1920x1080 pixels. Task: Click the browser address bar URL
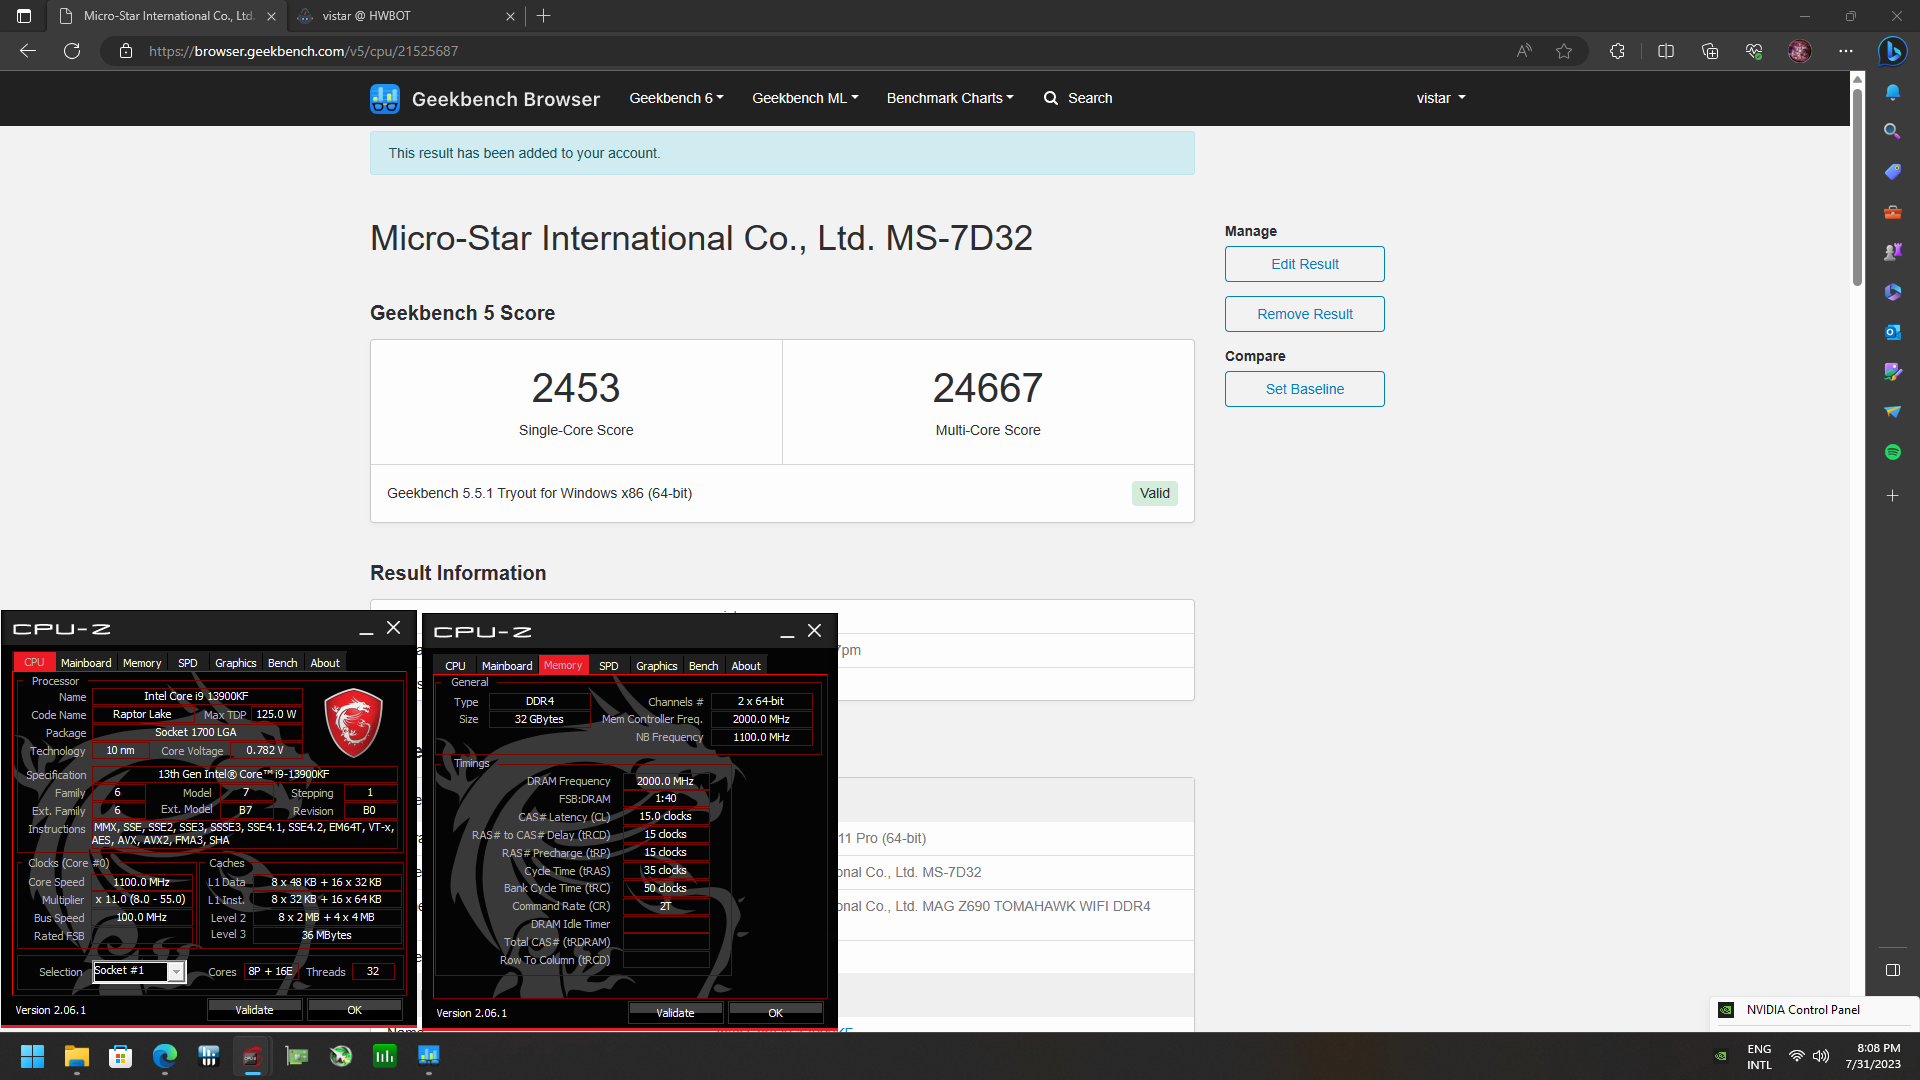tap(303, 51)
